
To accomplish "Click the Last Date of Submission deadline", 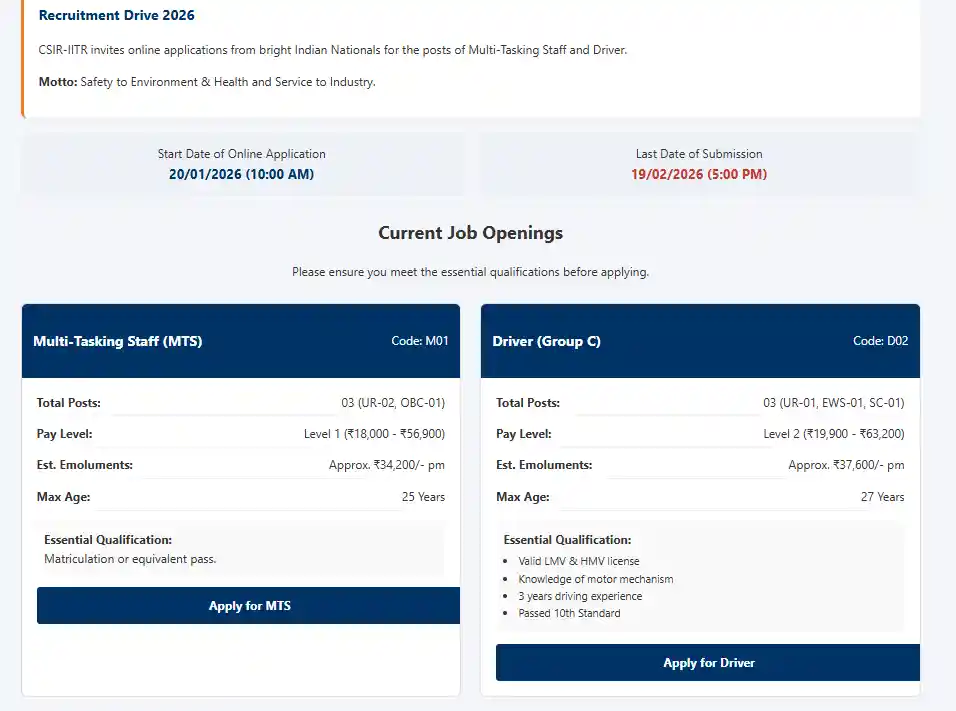I will [x=698, y=174].
